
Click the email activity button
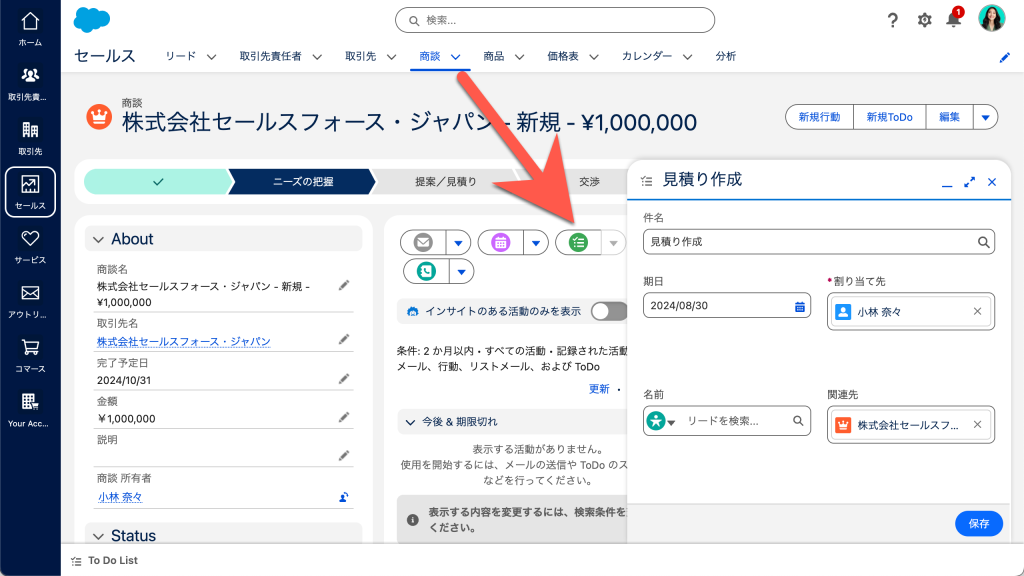(423, 242)
